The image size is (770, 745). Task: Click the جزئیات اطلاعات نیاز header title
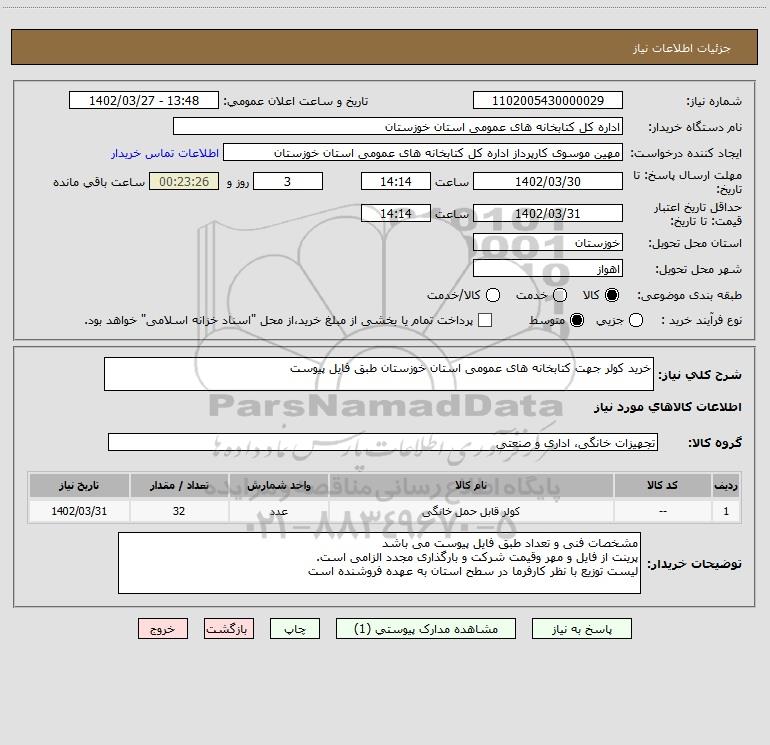[x=682, y=48]
